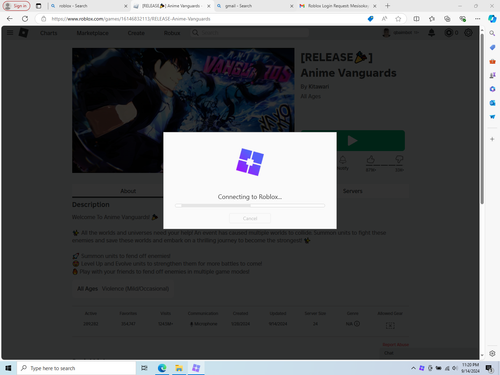Open the shopping price tag icon

[370, 19]
